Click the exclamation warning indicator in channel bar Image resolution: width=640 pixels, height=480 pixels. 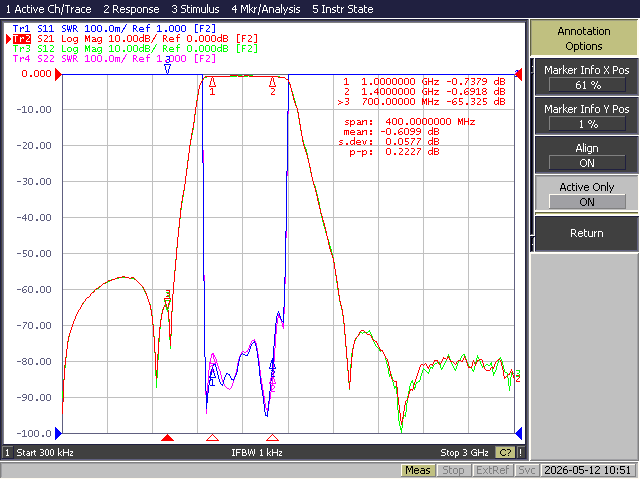coord(520,452)
